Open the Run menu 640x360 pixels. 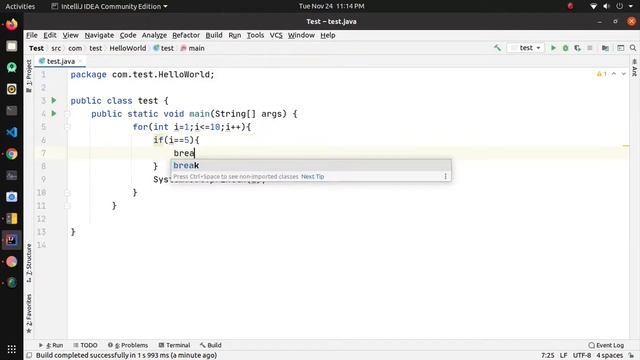pos(235,35)
